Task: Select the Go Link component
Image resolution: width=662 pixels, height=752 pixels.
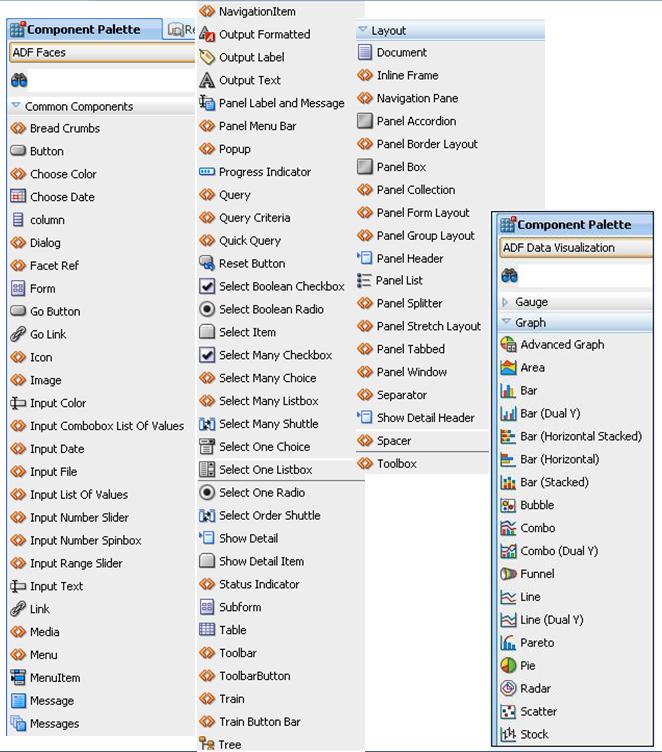Action: [x=47, y=334]
